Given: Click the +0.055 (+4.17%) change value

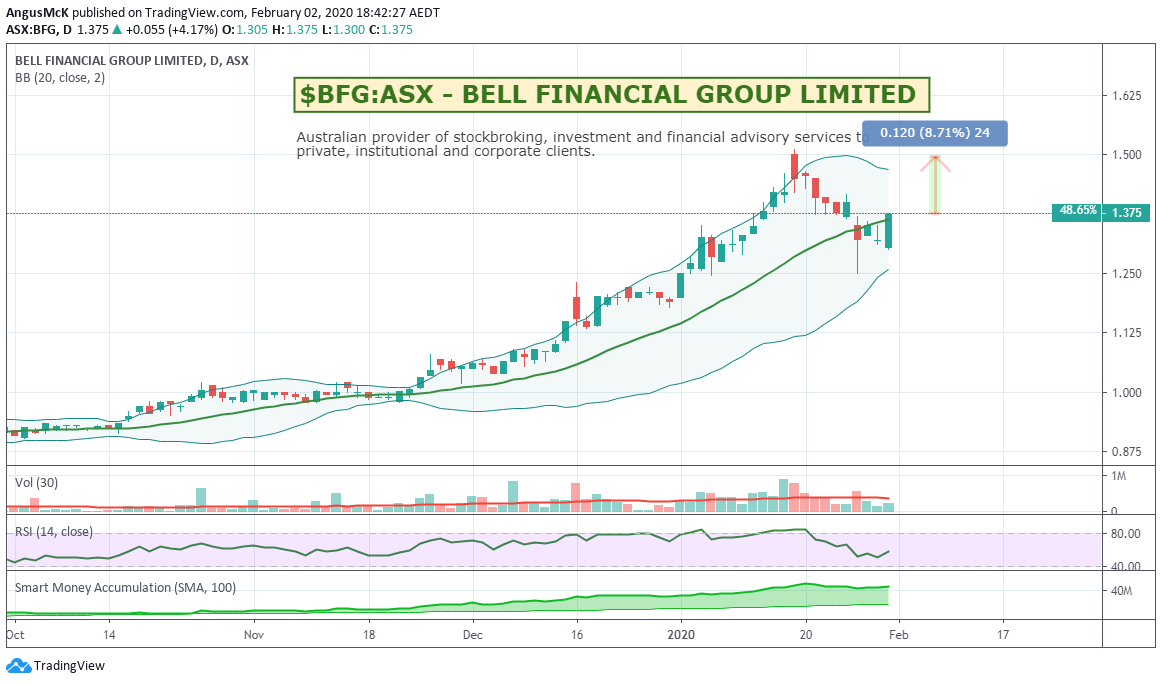Looking at the screenshot, I should pyautogui.click(x=172, y=30).
